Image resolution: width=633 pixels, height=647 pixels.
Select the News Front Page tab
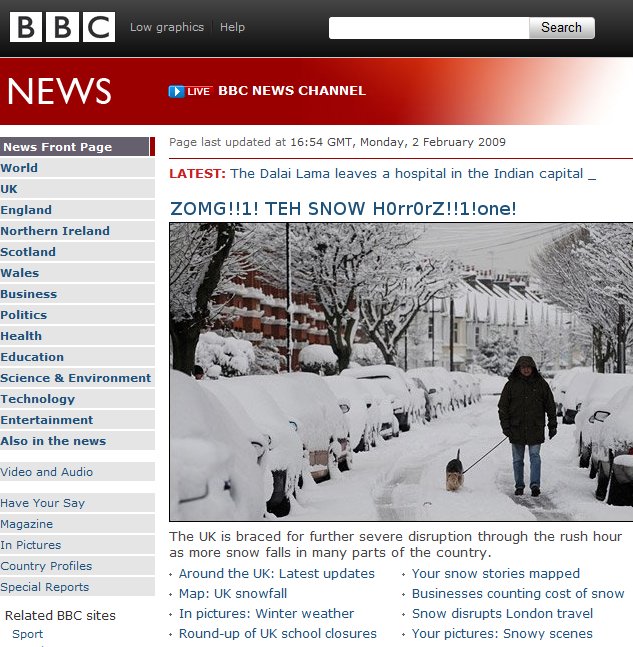pos(77,147)
